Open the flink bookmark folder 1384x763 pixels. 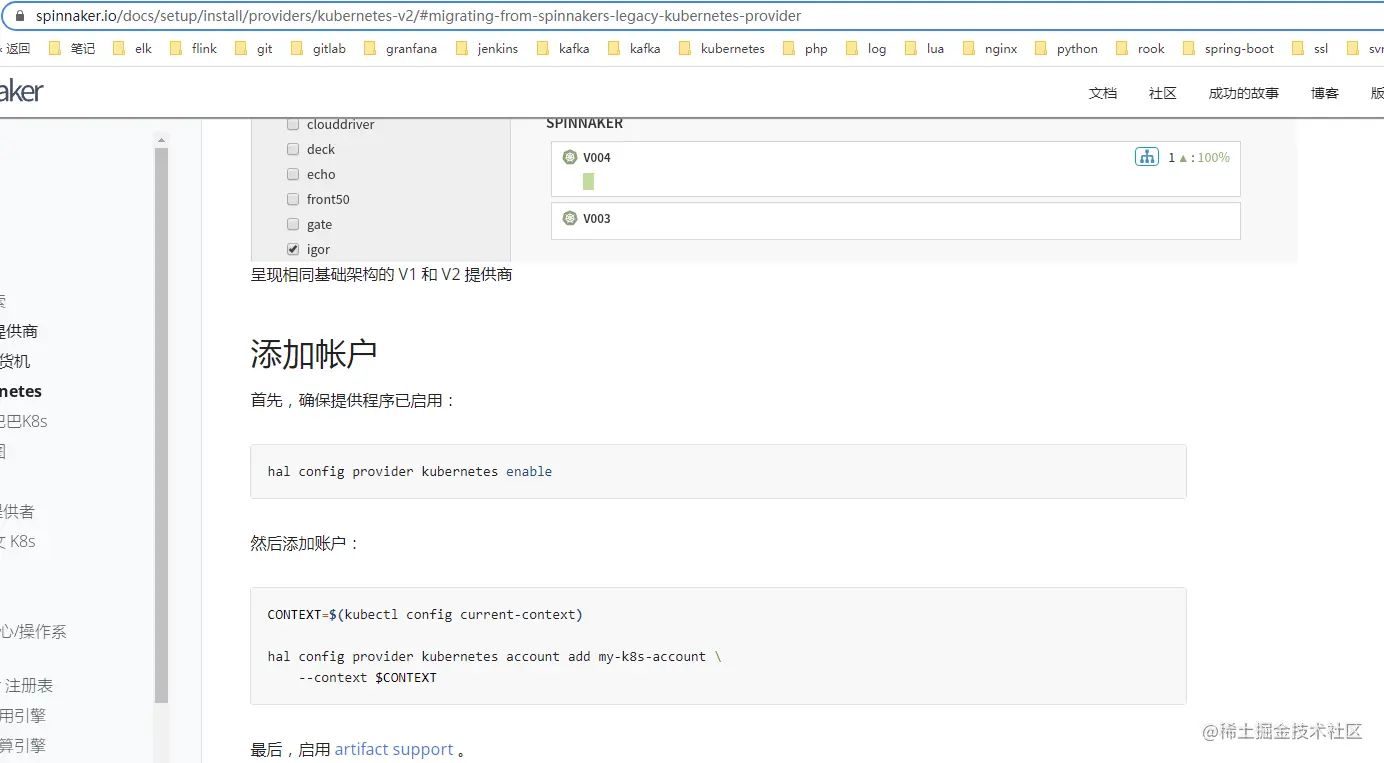193,48
